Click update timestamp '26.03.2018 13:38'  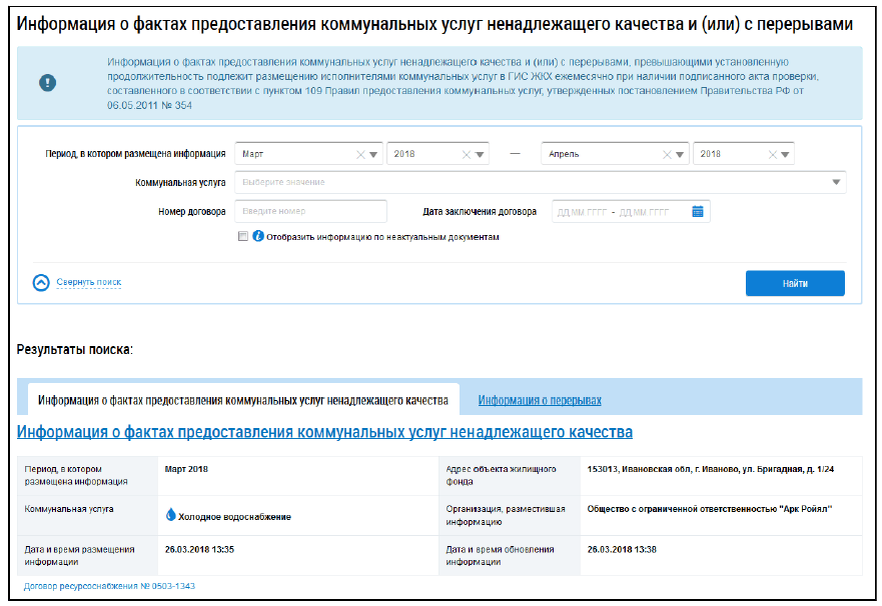622,549
